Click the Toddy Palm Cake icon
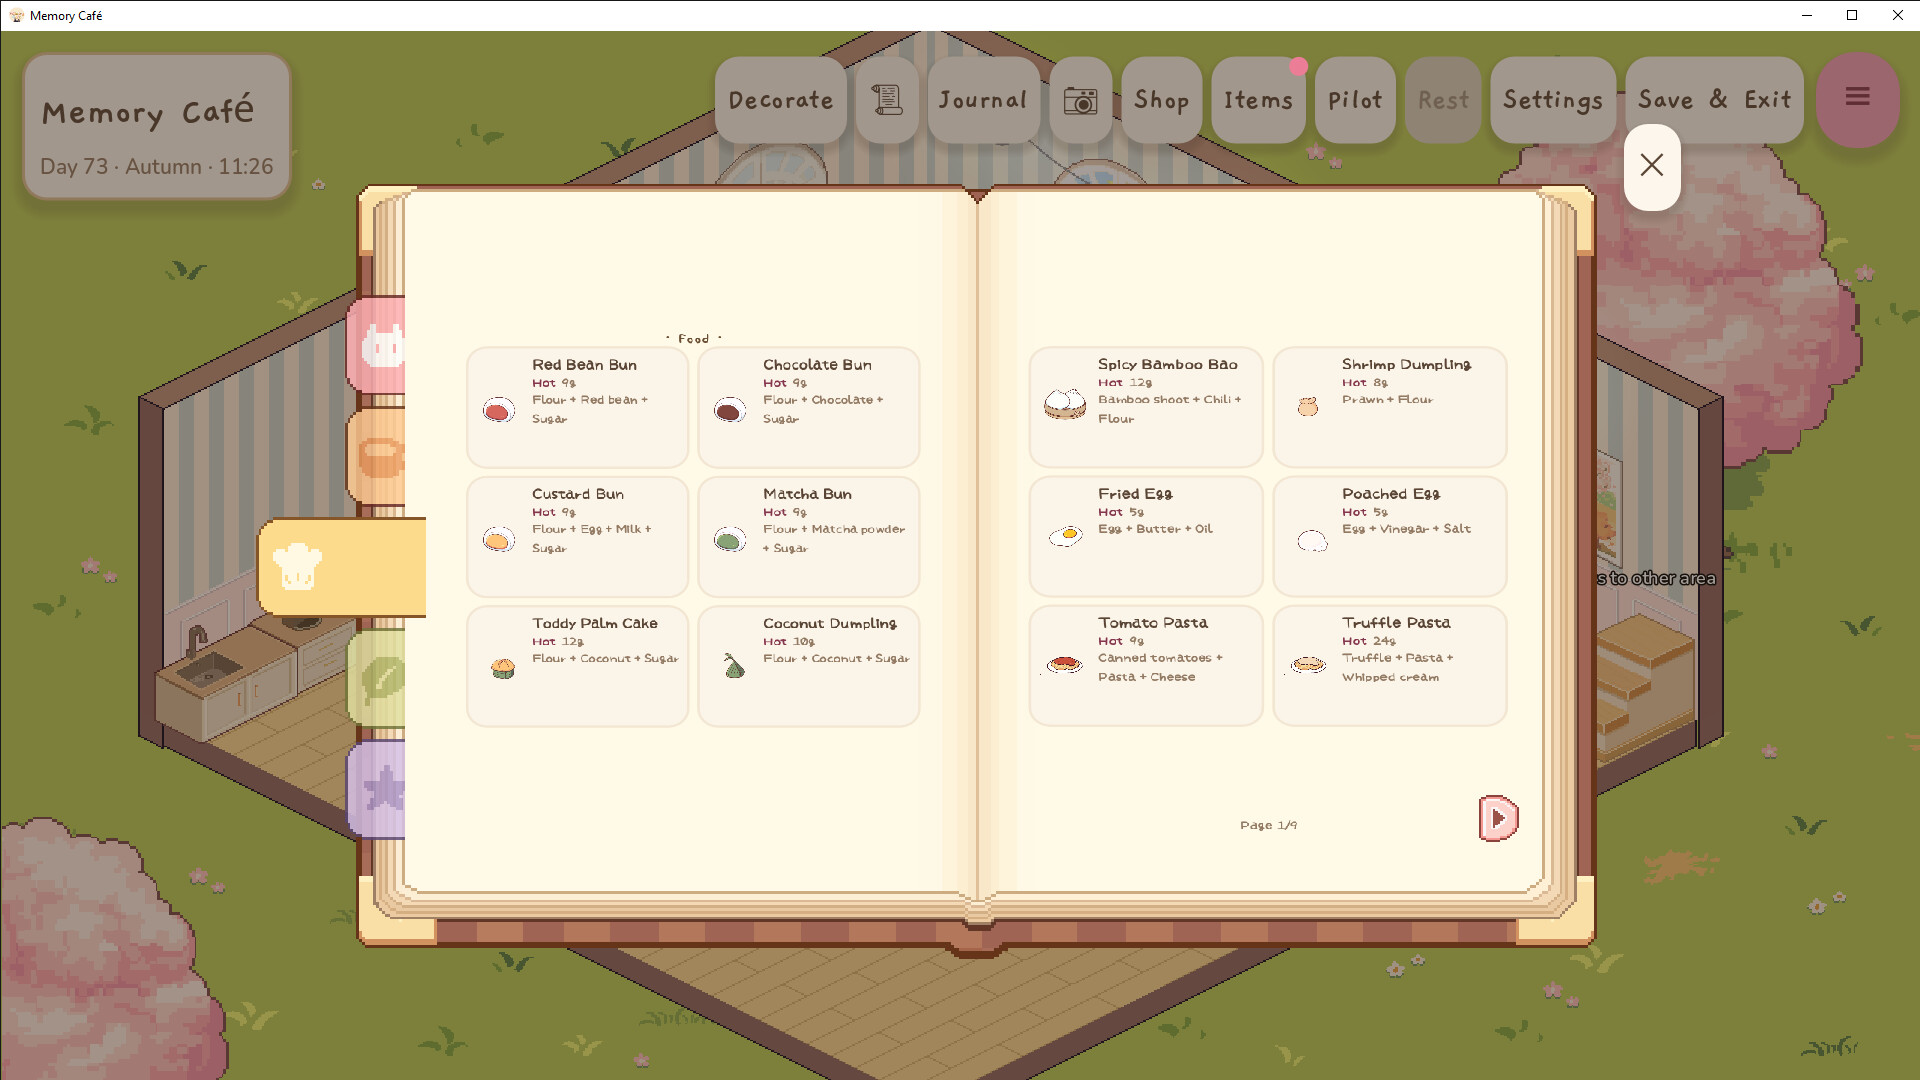This screenshot has width=1920, height=1080. click(x=503, y=668)
